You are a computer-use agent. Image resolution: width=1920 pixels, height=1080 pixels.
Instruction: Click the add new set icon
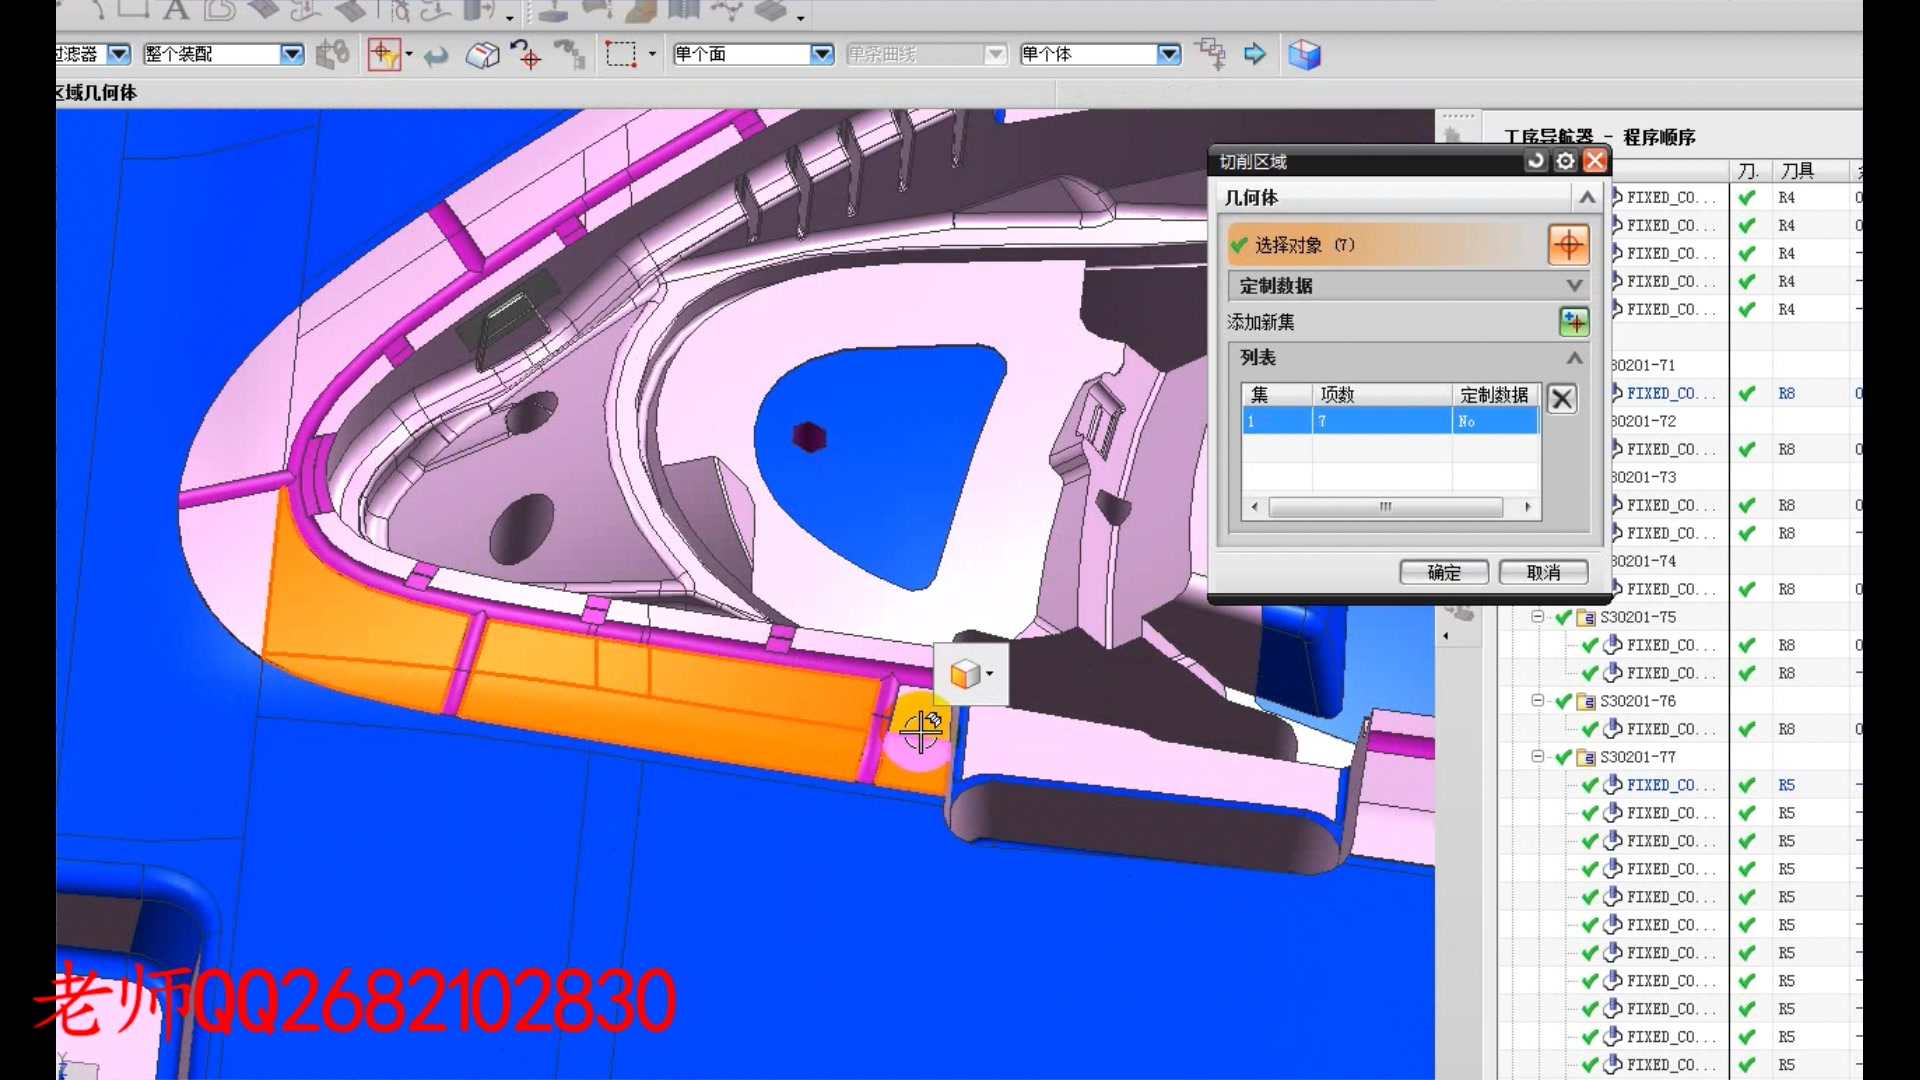[1573, 322]
